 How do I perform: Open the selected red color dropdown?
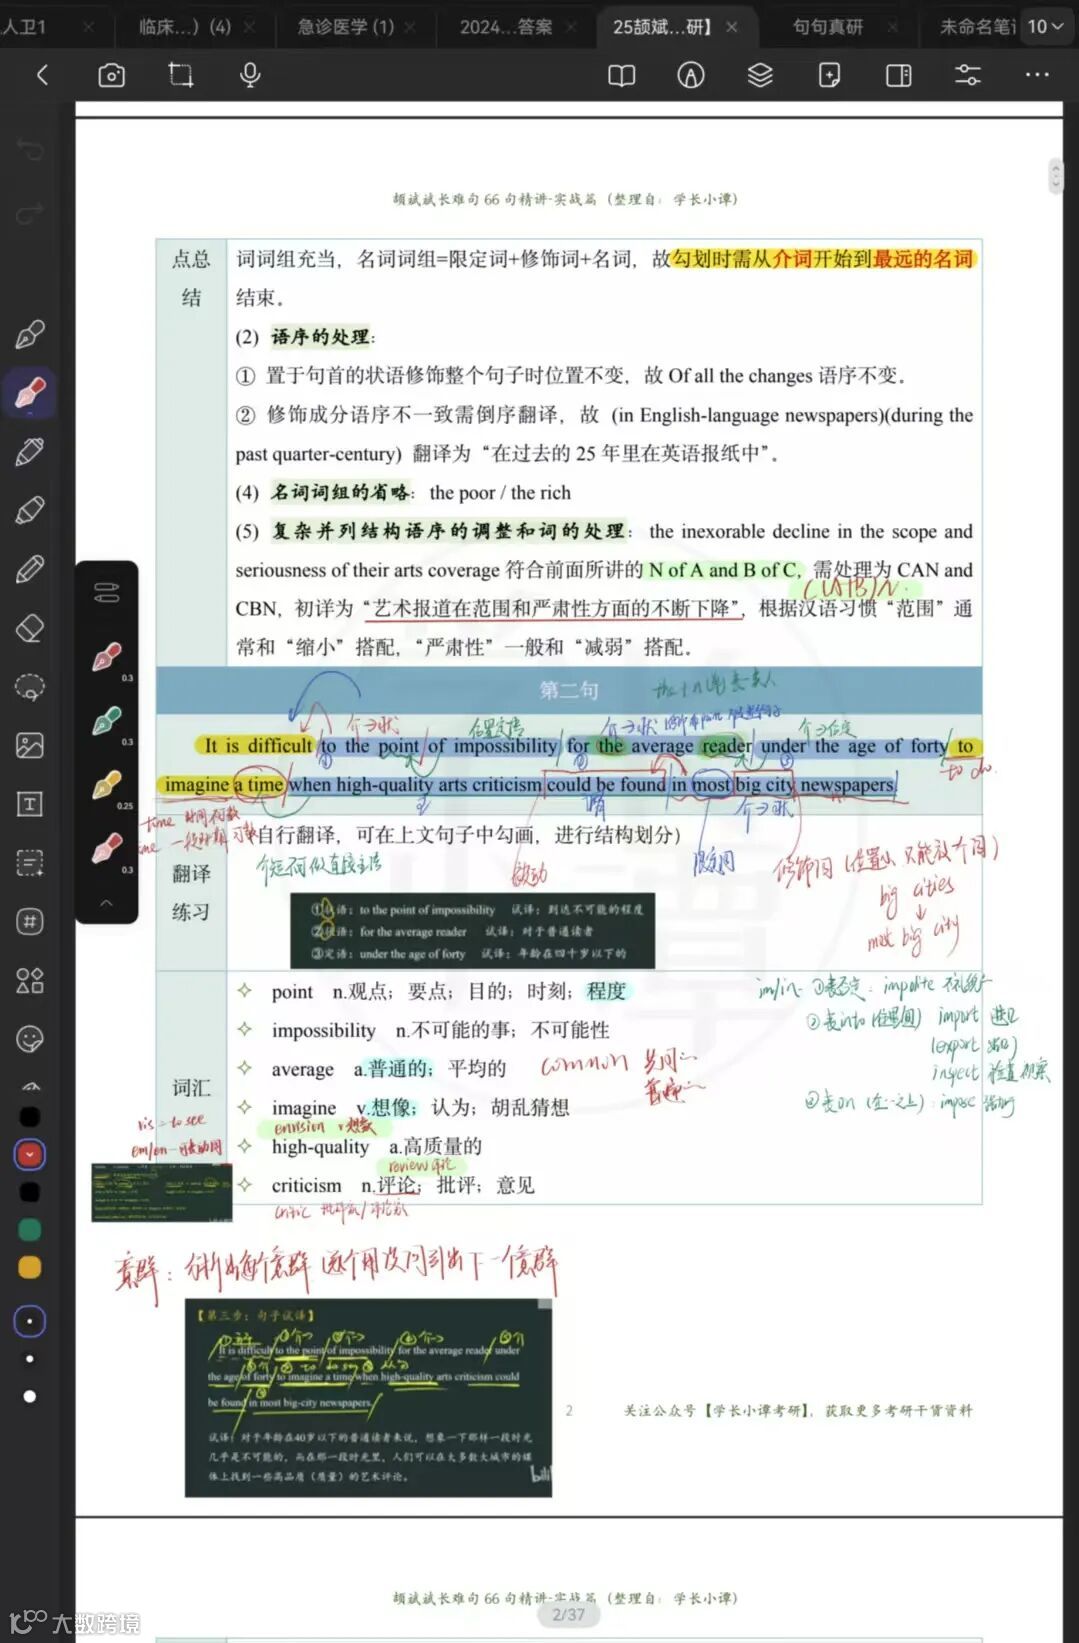30,1154
